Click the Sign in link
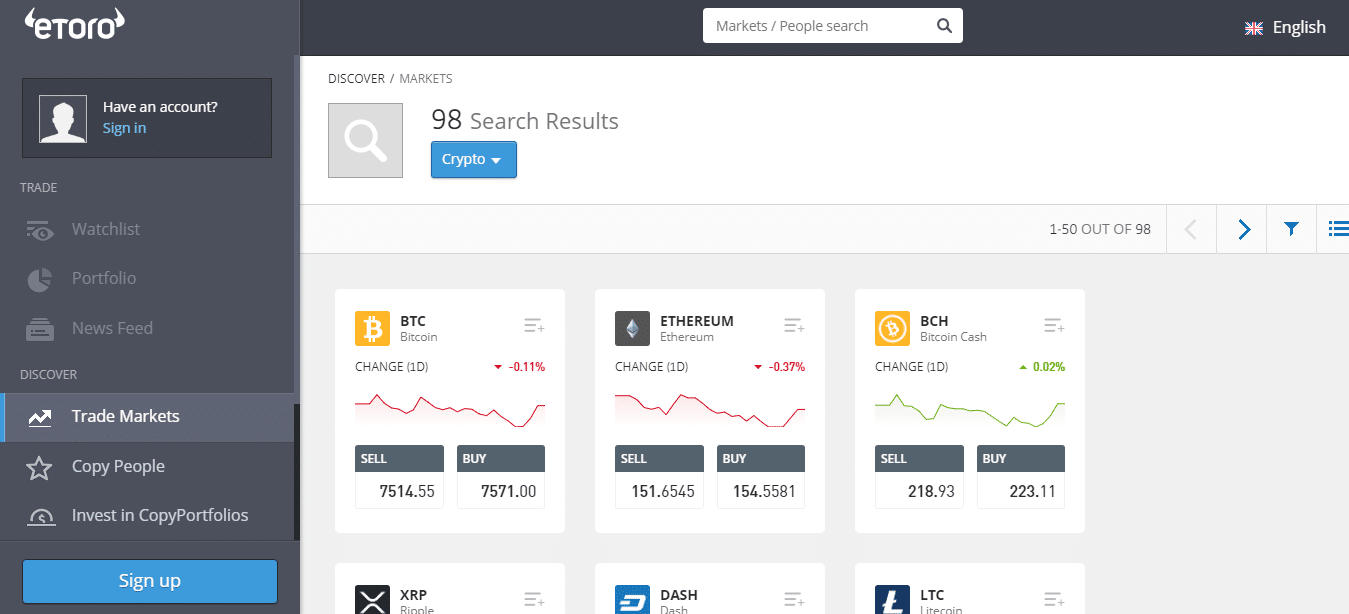The image size is (1349, 614). tap(124, 128)
